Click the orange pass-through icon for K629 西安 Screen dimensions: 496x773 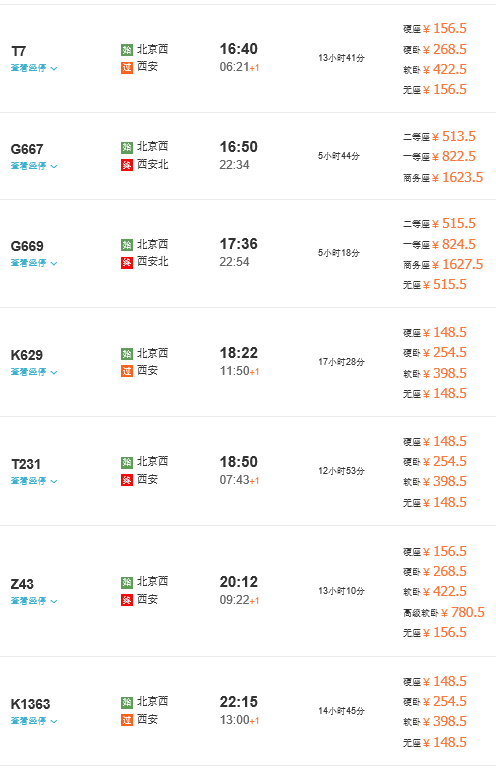[x=127, y=371]
